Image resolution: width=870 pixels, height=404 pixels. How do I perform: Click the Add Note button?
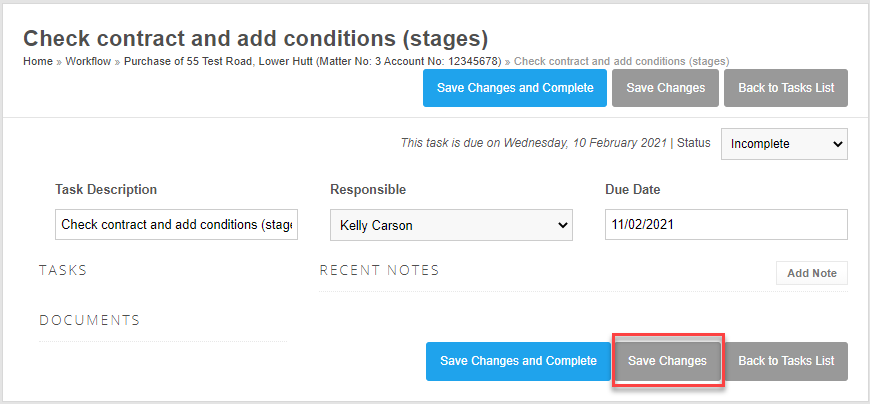(811, 273)
